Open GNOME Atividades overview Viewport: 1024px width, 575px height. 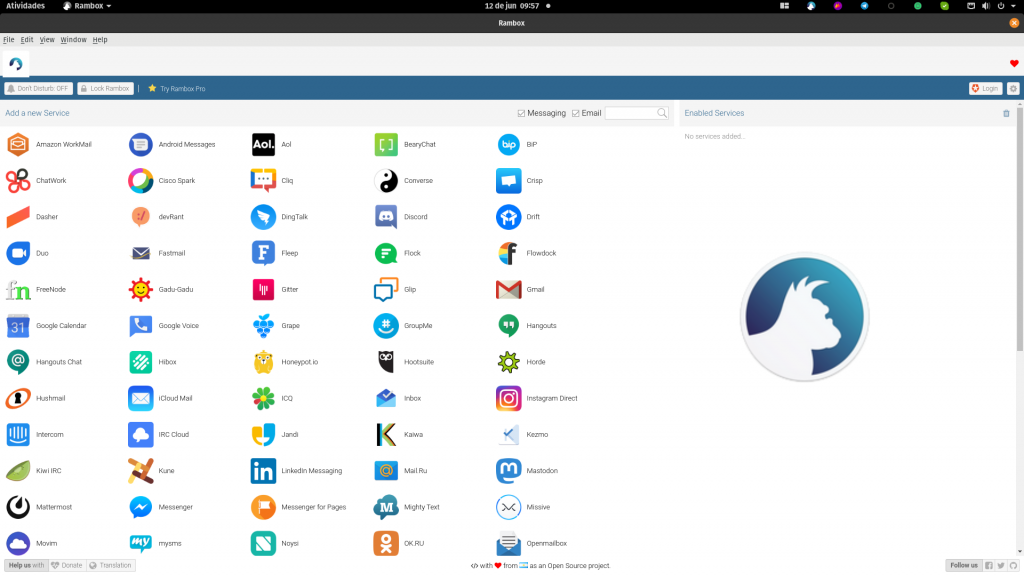(x=25, y=6)
